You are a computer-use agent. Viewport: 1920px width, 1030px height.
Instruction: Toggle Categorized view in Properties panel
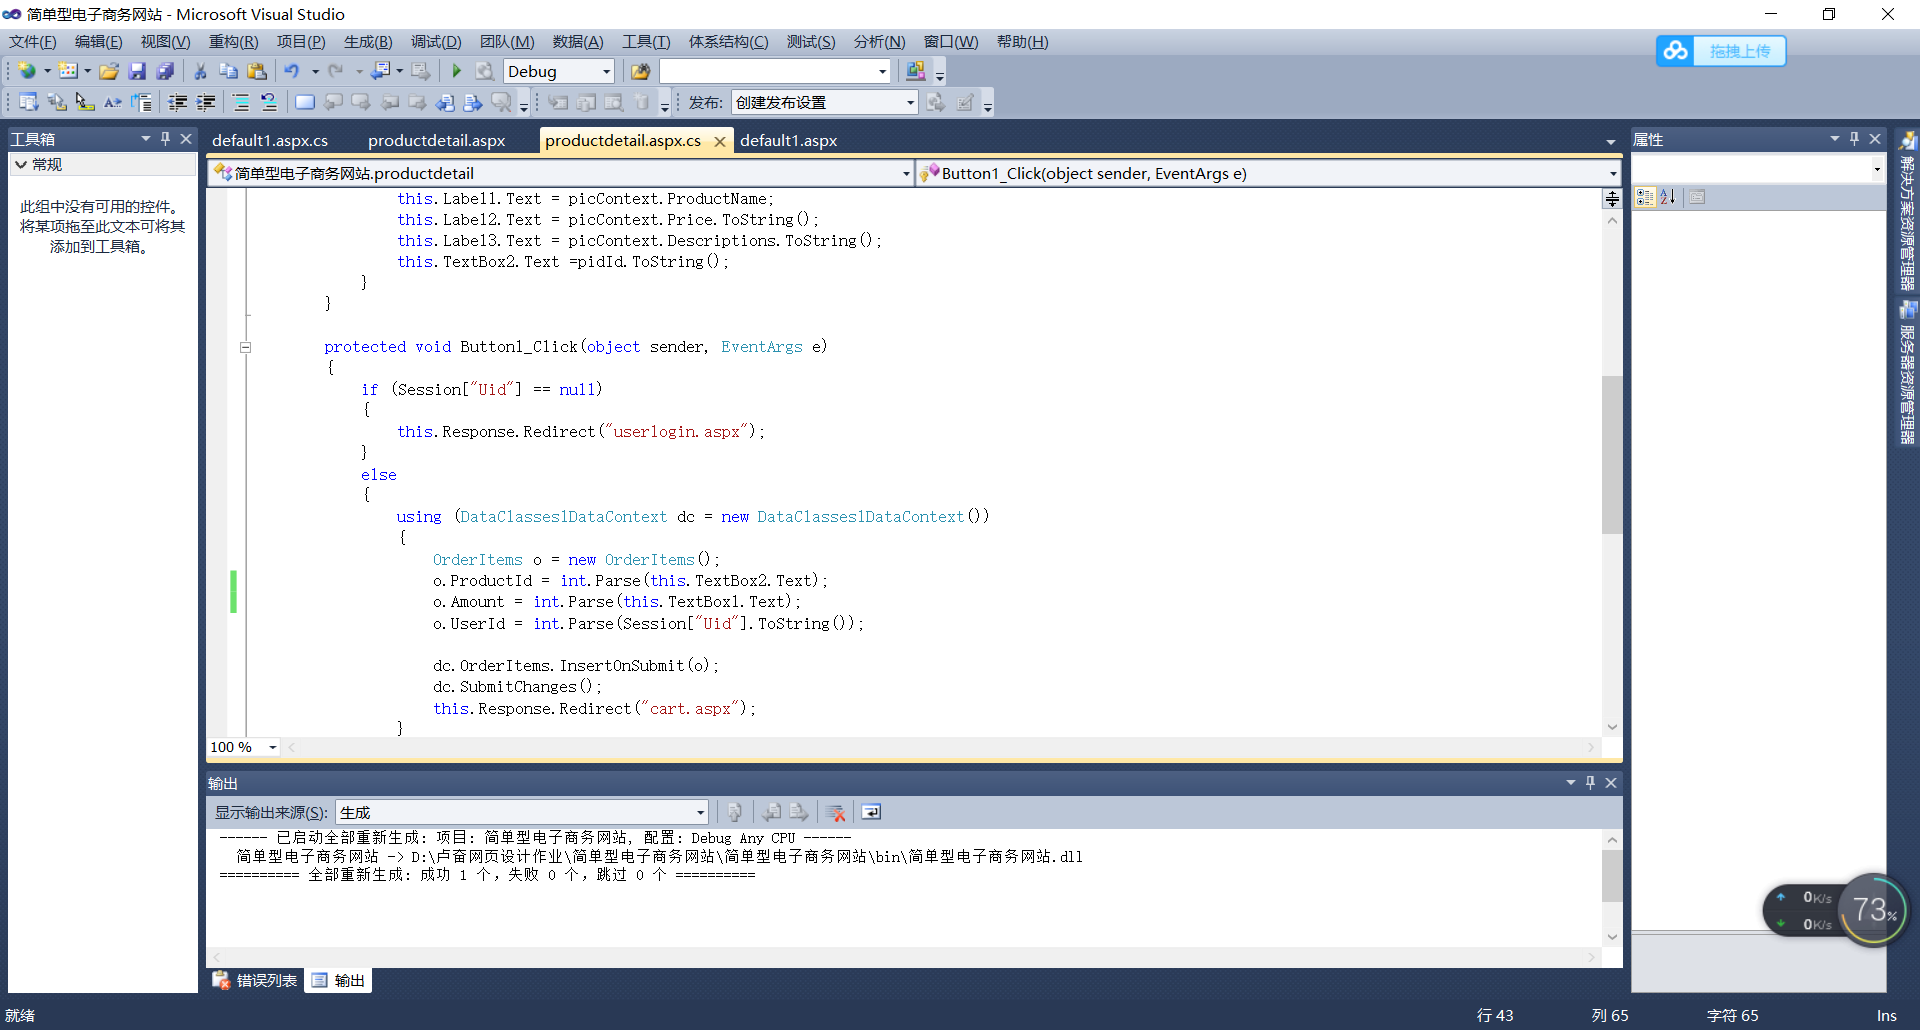point(1645,197)
